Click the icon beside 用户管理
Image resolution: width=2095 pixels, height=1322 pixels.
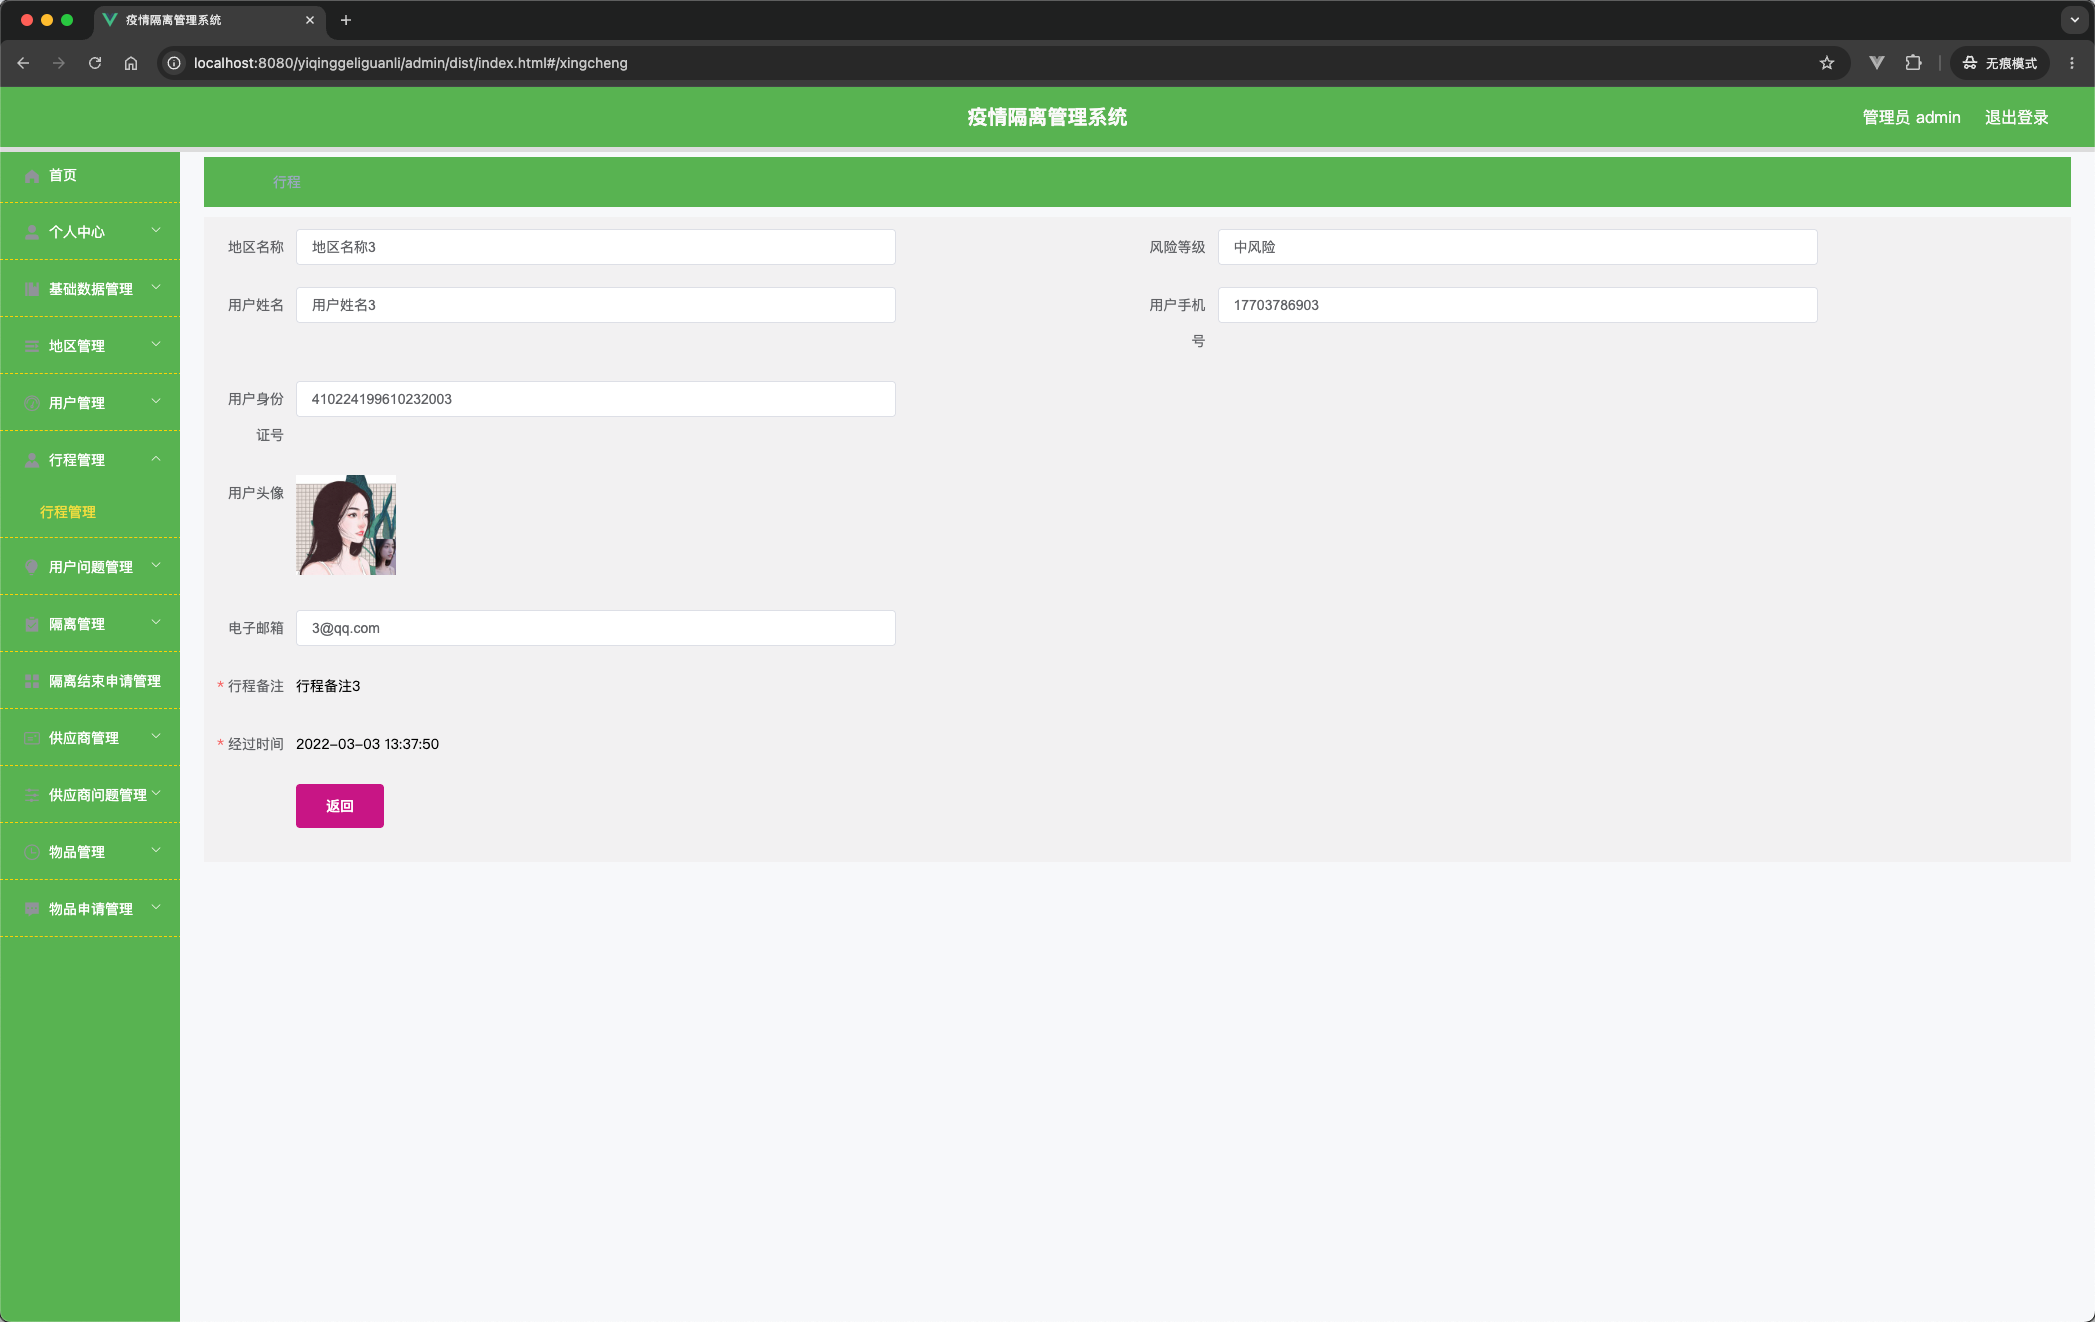pos(32,404)
